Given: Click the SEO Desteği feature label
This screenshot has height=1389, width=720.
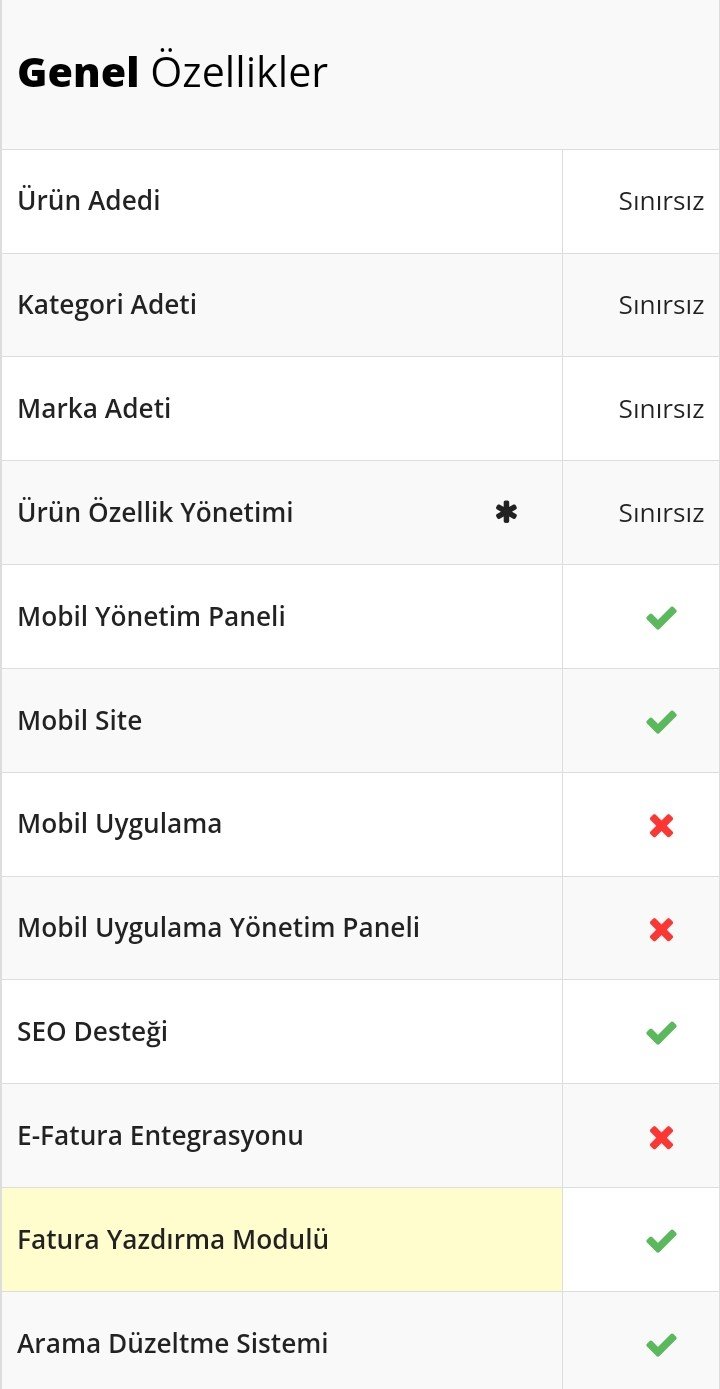Looking at the screenshot, I should click(93, 1032).
